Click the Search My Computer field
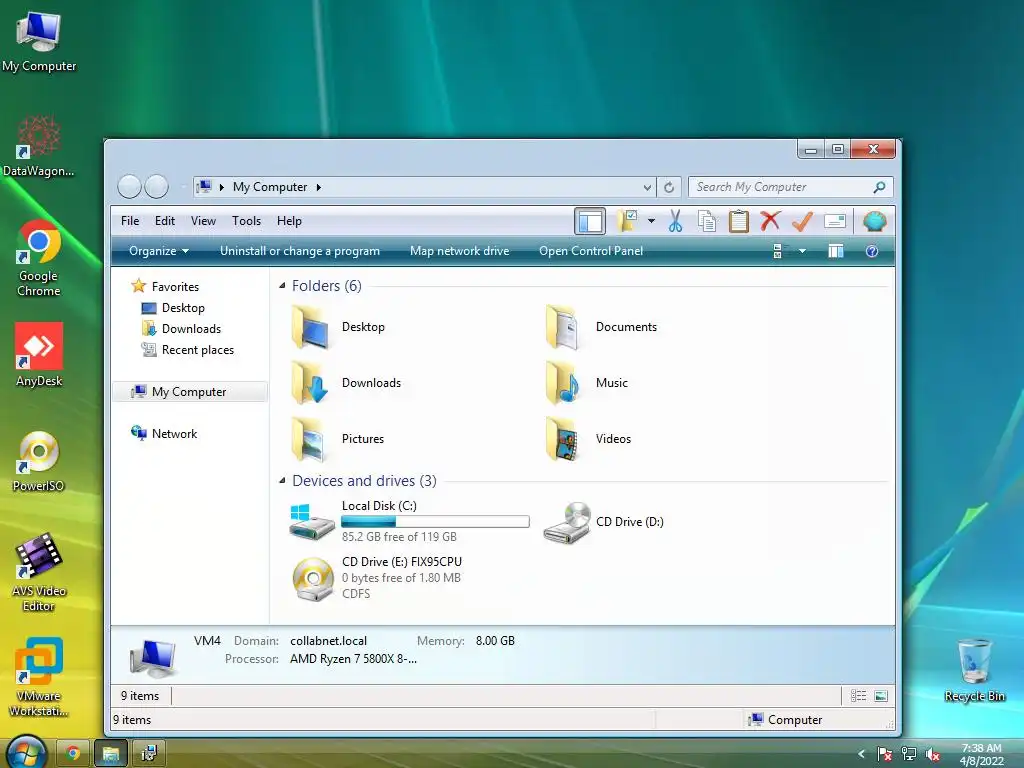This screenshot has width=1024, height=768. coord(790,187)
